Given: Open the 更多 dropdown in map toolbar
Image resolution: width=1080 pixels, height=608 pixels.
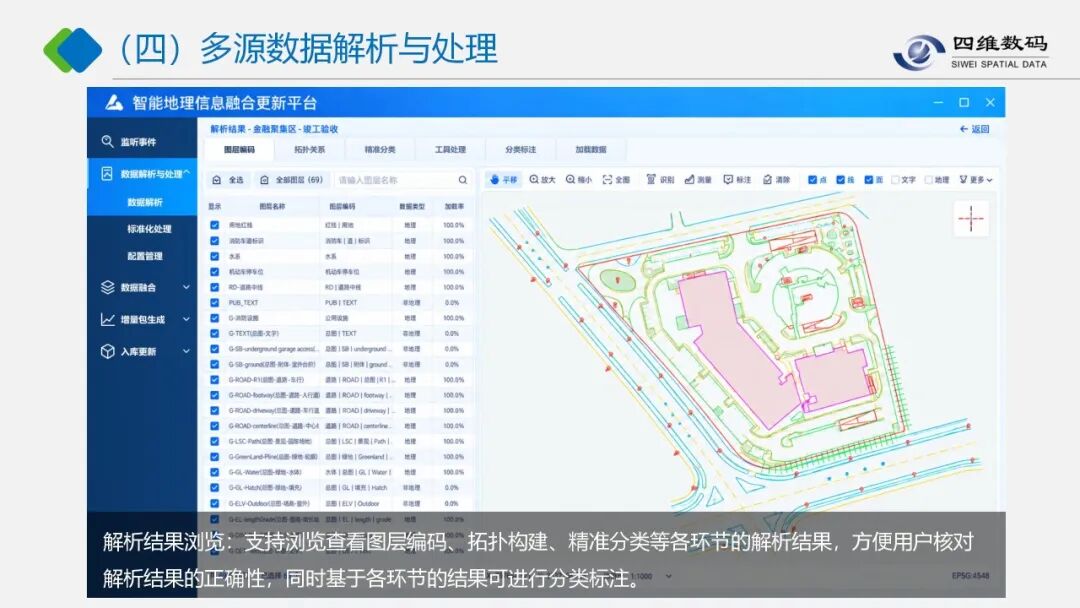Looking at the screenshot, I should [976, 180].
